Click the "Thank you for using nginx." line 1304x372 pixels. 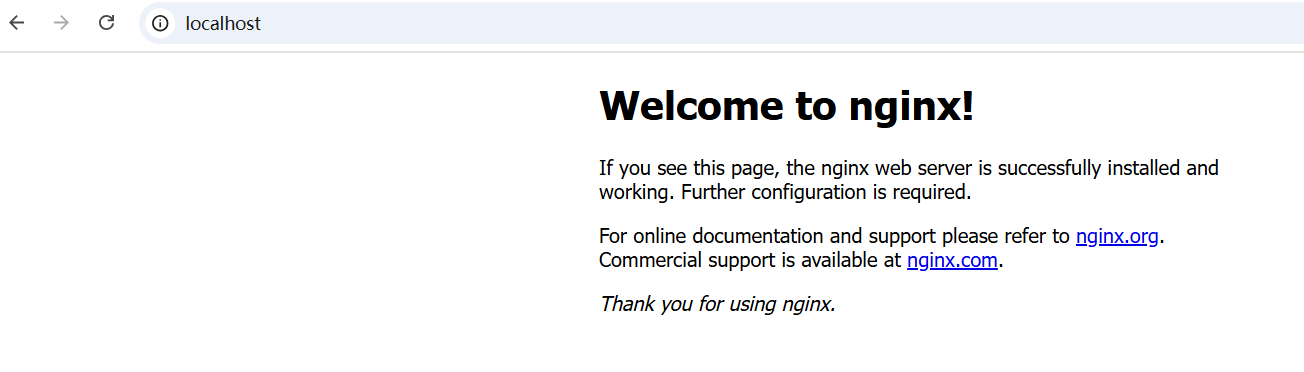[717, 304]
